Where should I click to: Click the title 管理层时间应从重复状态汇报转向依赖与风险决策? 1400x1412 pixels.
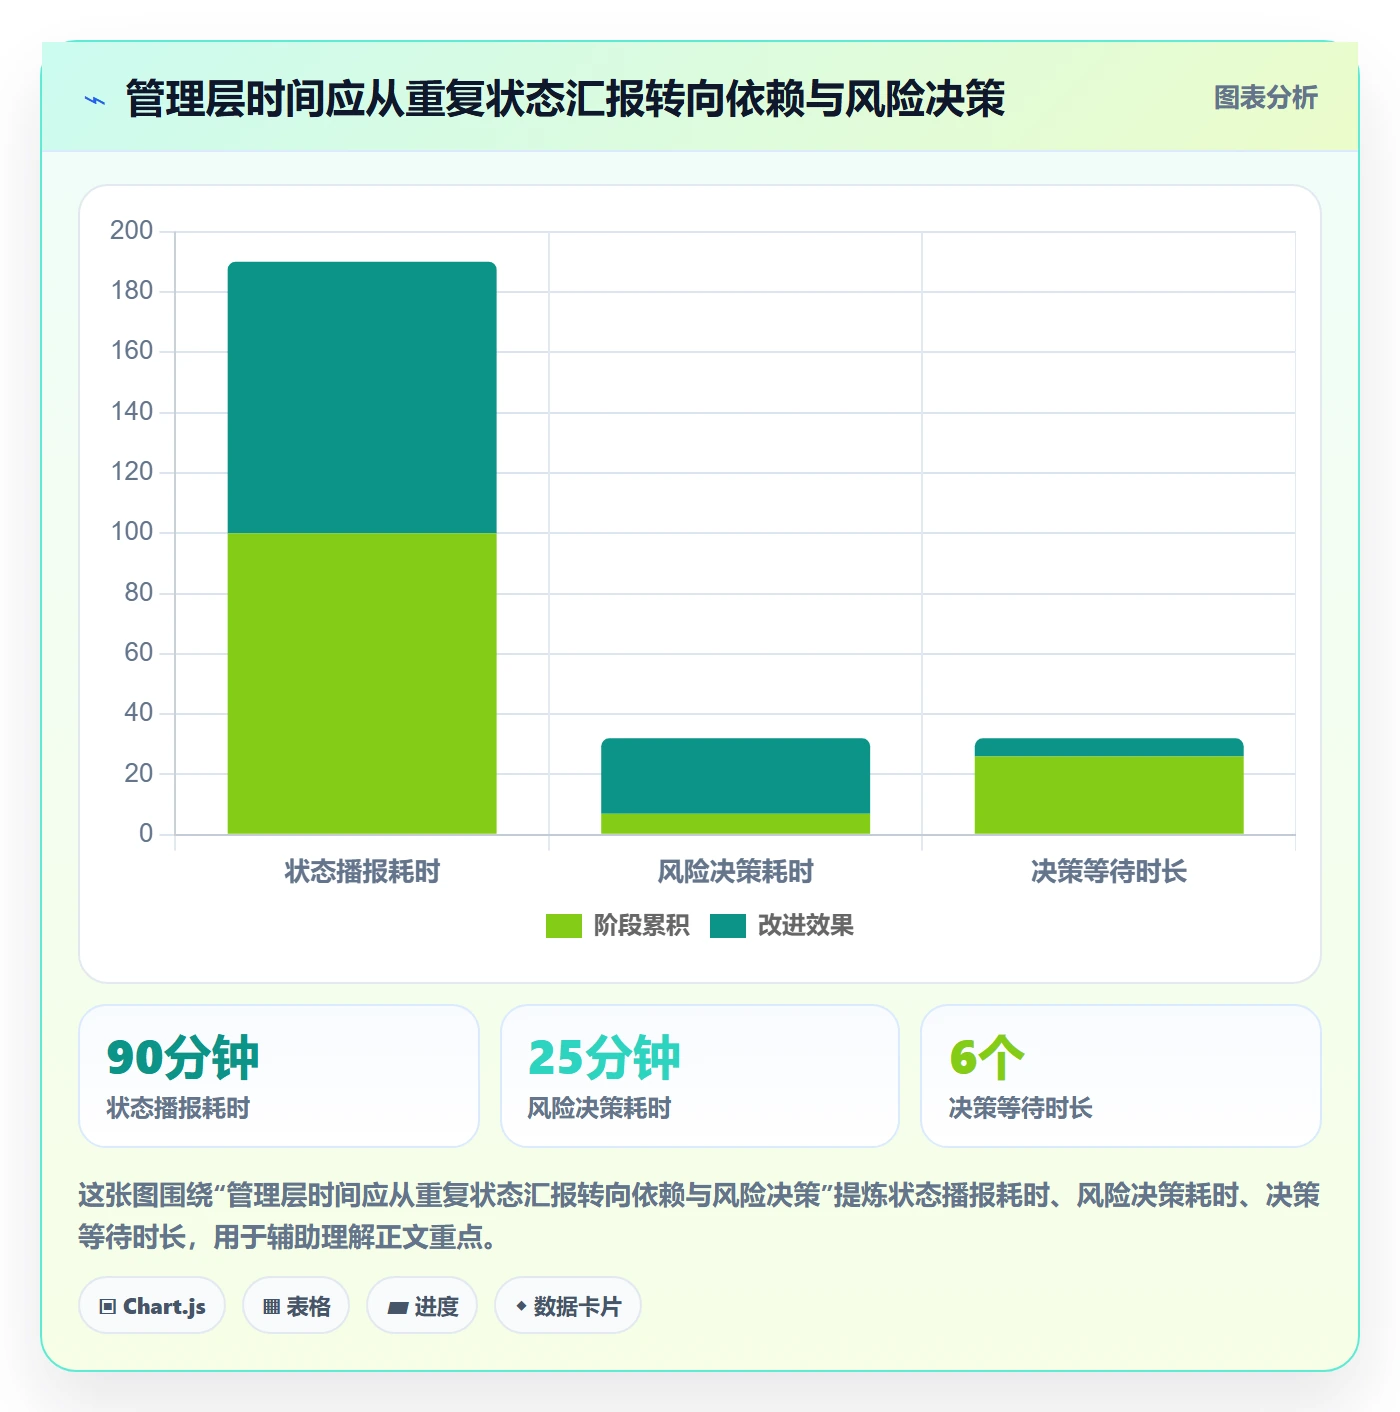point(565,99)
